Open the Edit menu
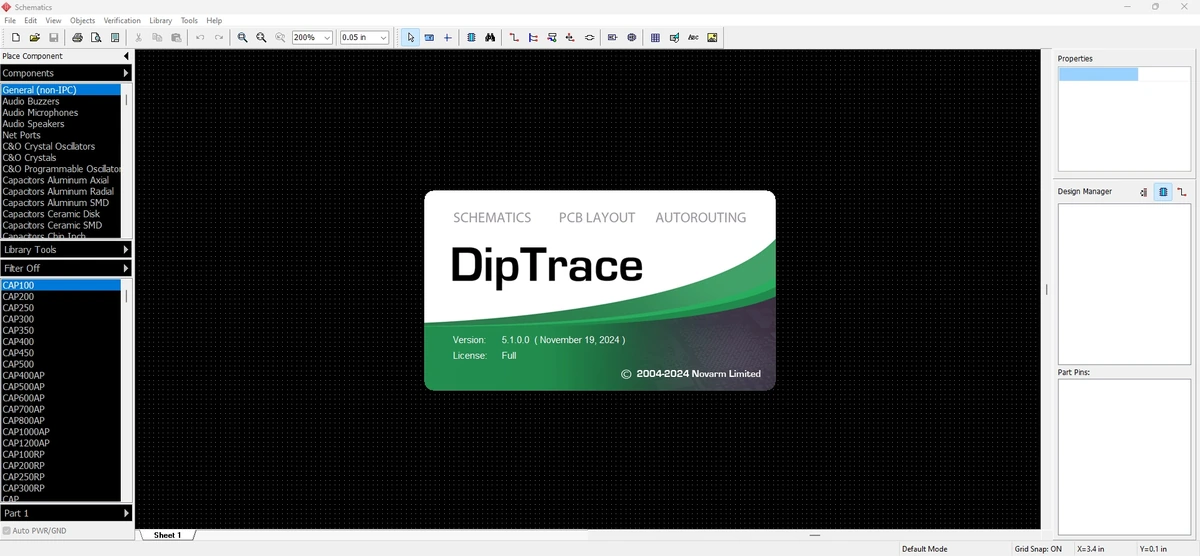 (31, 20)
